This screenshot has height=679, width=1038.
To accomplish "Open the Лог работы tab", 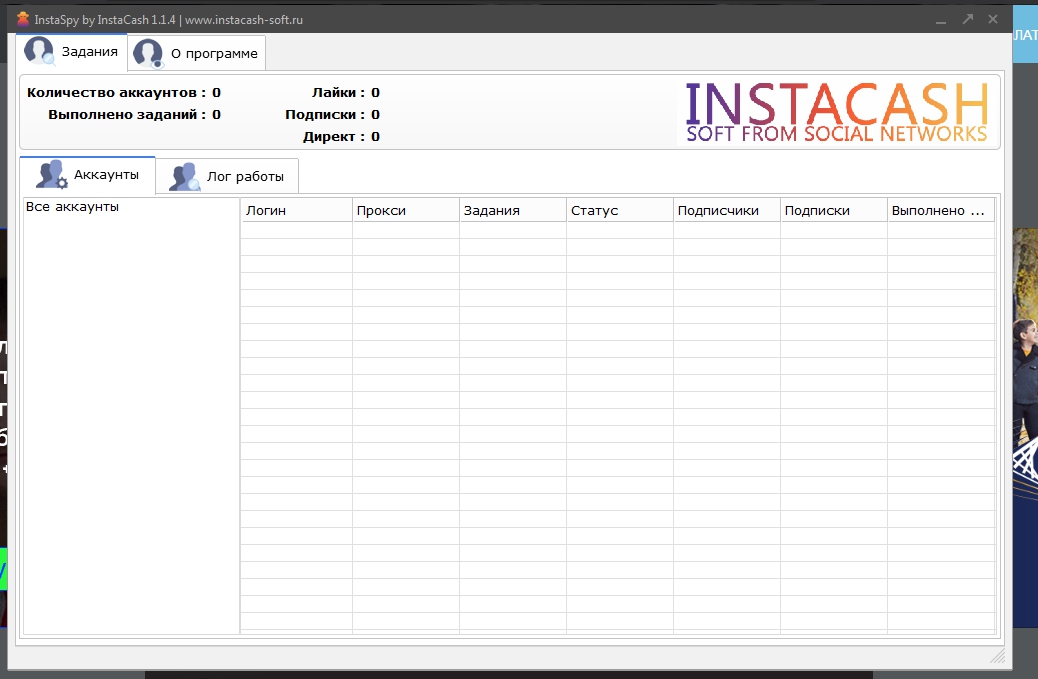I will click(227, 176).
